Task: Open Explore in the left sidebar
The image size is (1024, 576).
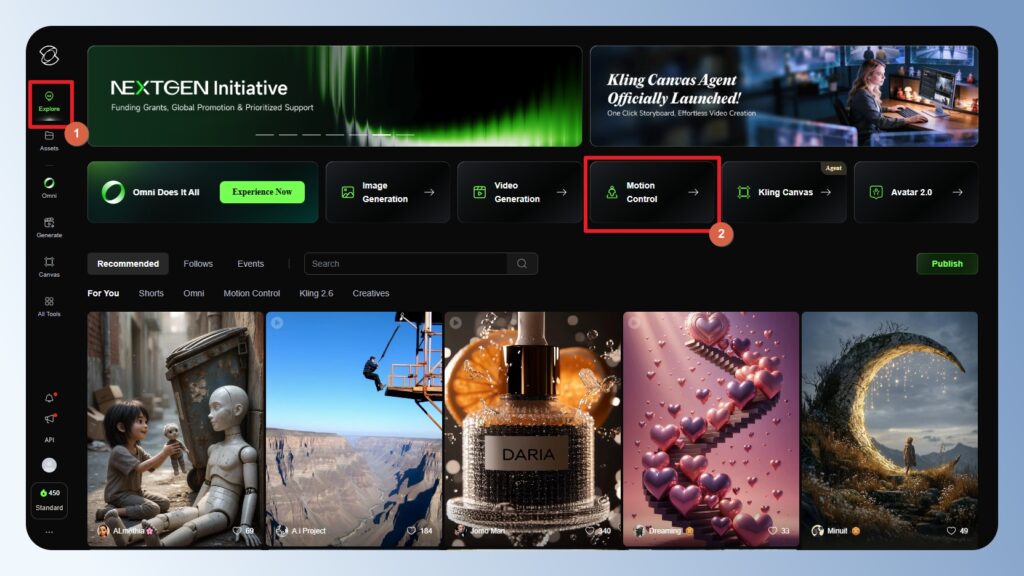Action: 49,101
